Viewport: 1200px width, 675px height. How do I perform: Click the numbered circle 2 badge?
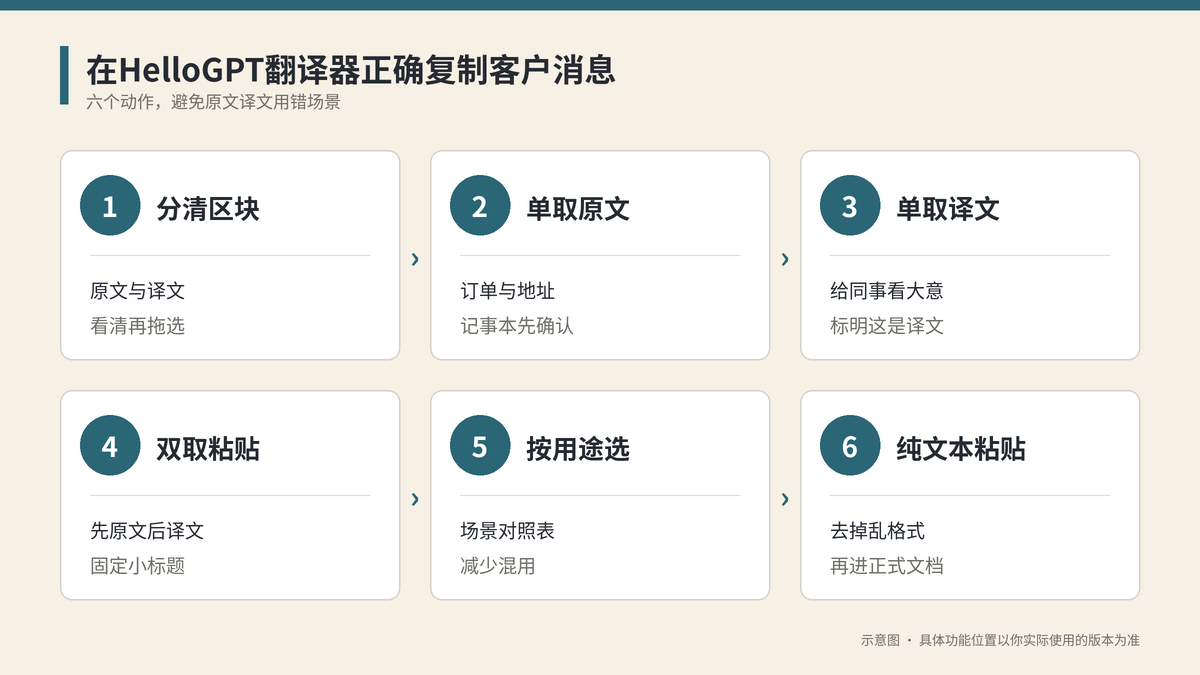[480, 206]
